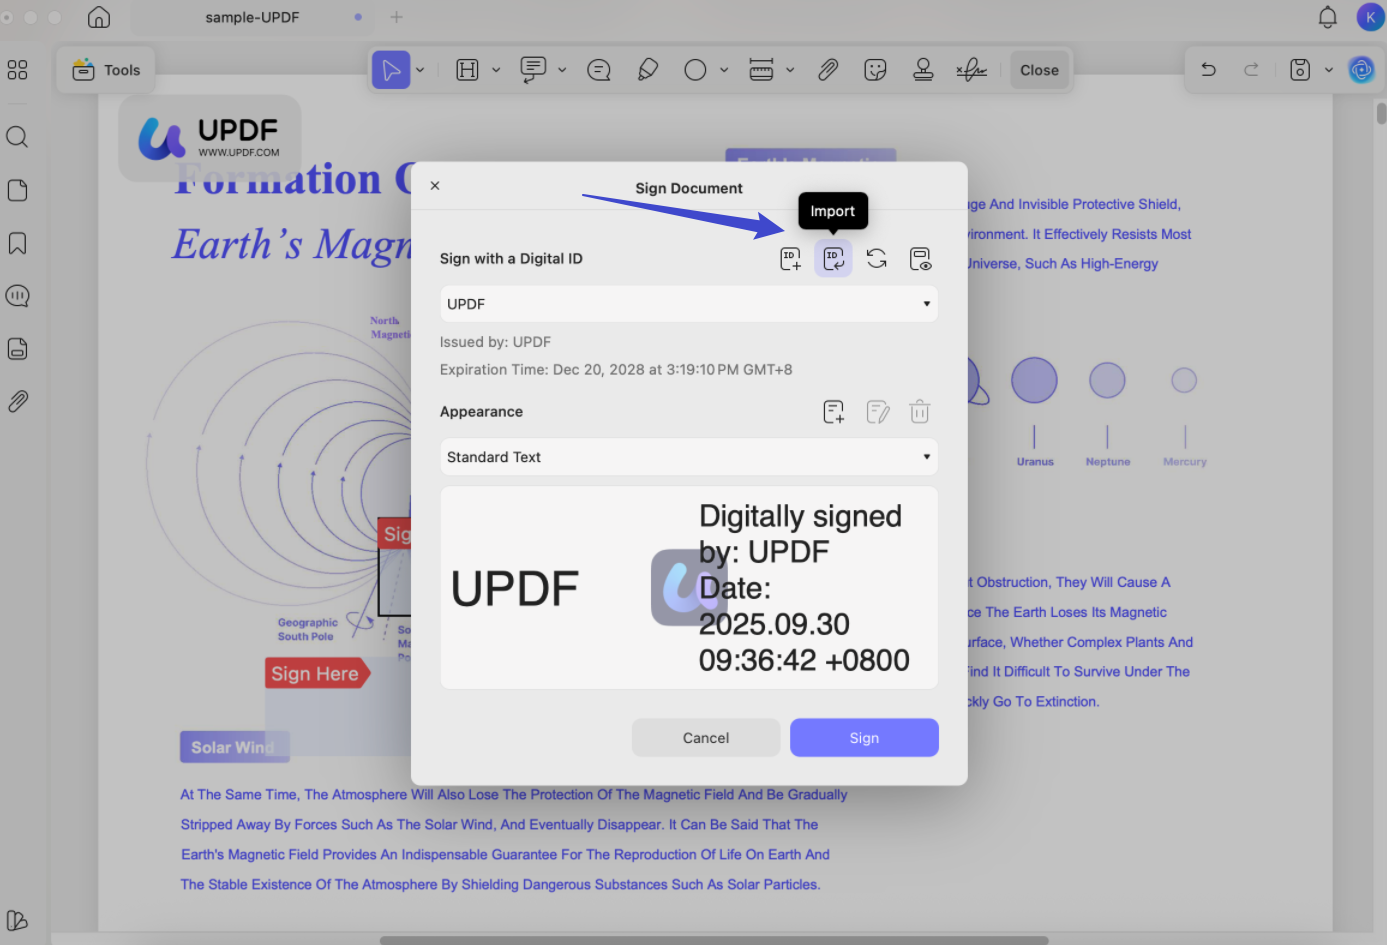The image size is (1387, 945).
Task: Click the horizontal scrollbar at bottom
Action: click(x=714, y=940)
